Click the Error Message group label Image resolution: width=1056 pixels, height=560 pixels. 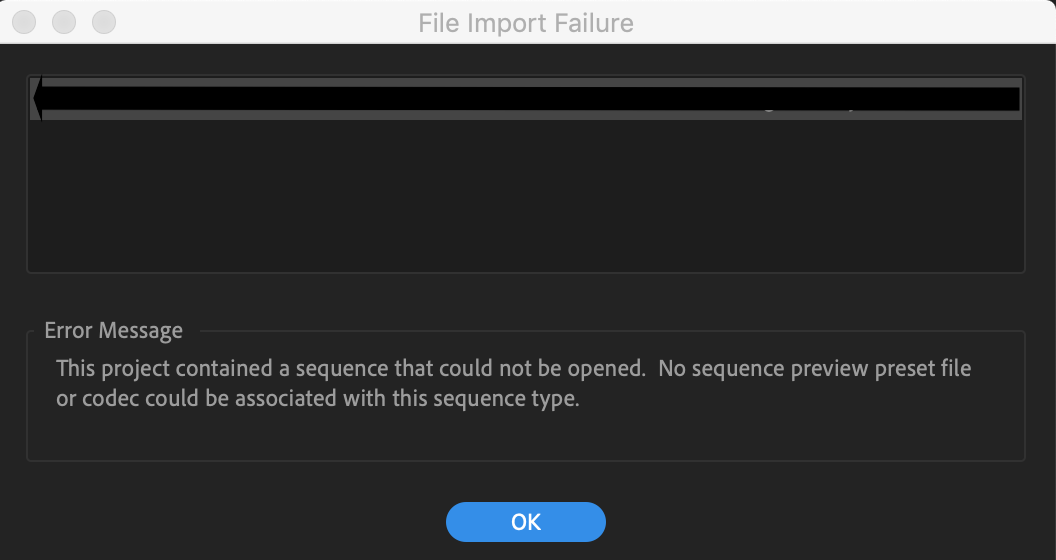[113, 330]
